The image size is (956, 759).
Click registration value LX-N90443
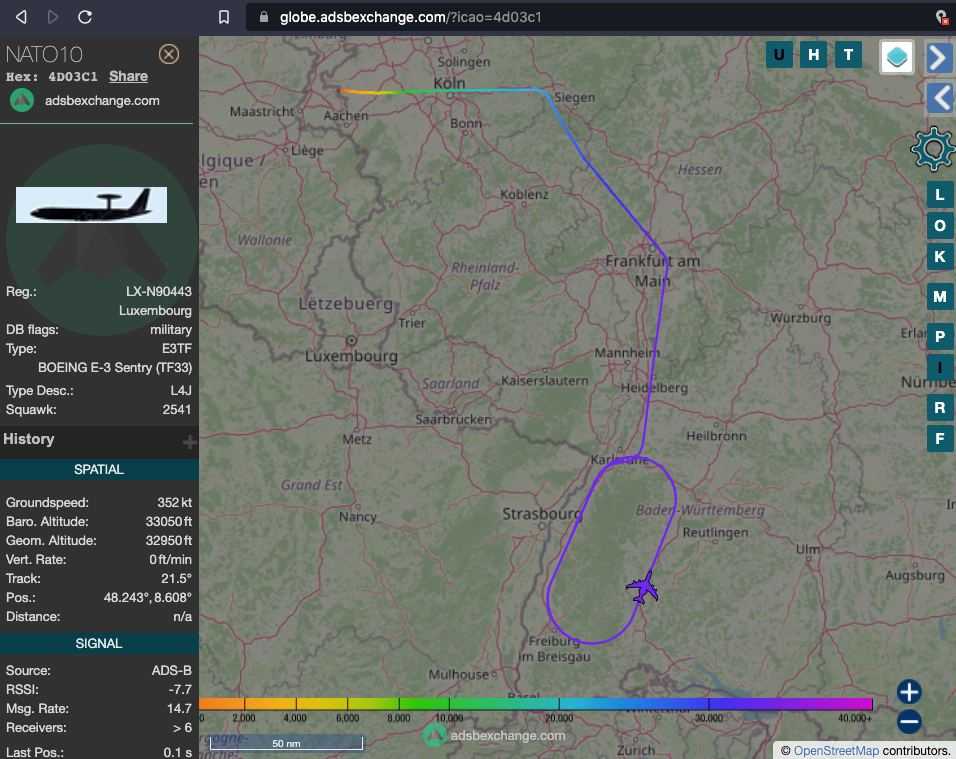click(159, 291)
